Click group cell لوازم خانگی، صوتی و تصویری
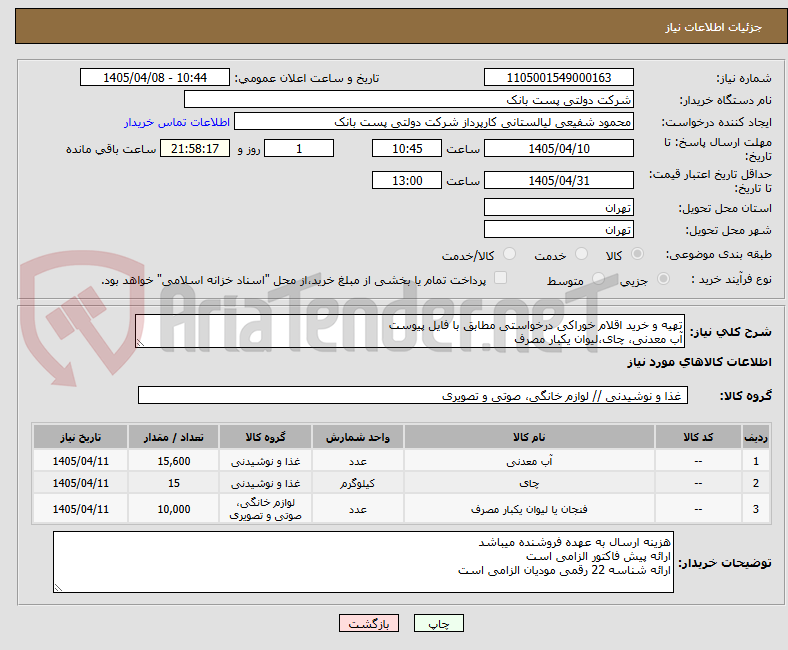The width and height of the screenshot is (788, 650). [265, 509]
